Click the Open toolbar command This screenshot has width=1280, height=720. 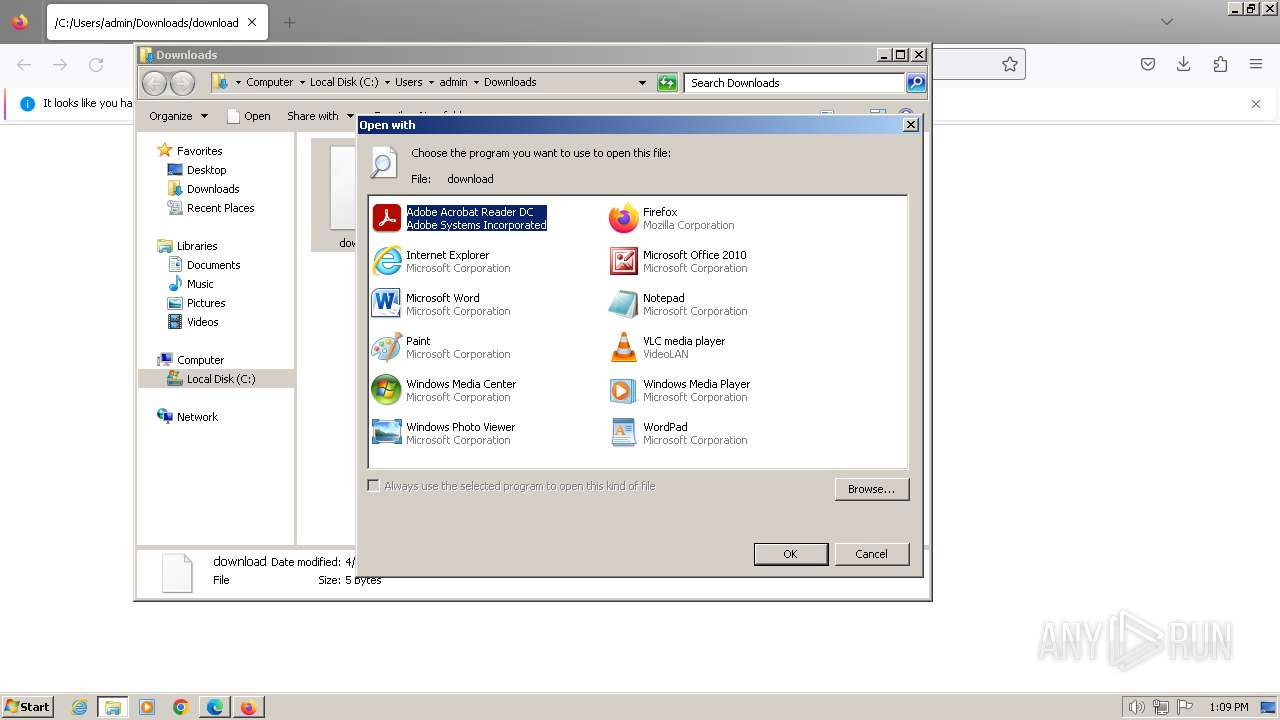249,116
